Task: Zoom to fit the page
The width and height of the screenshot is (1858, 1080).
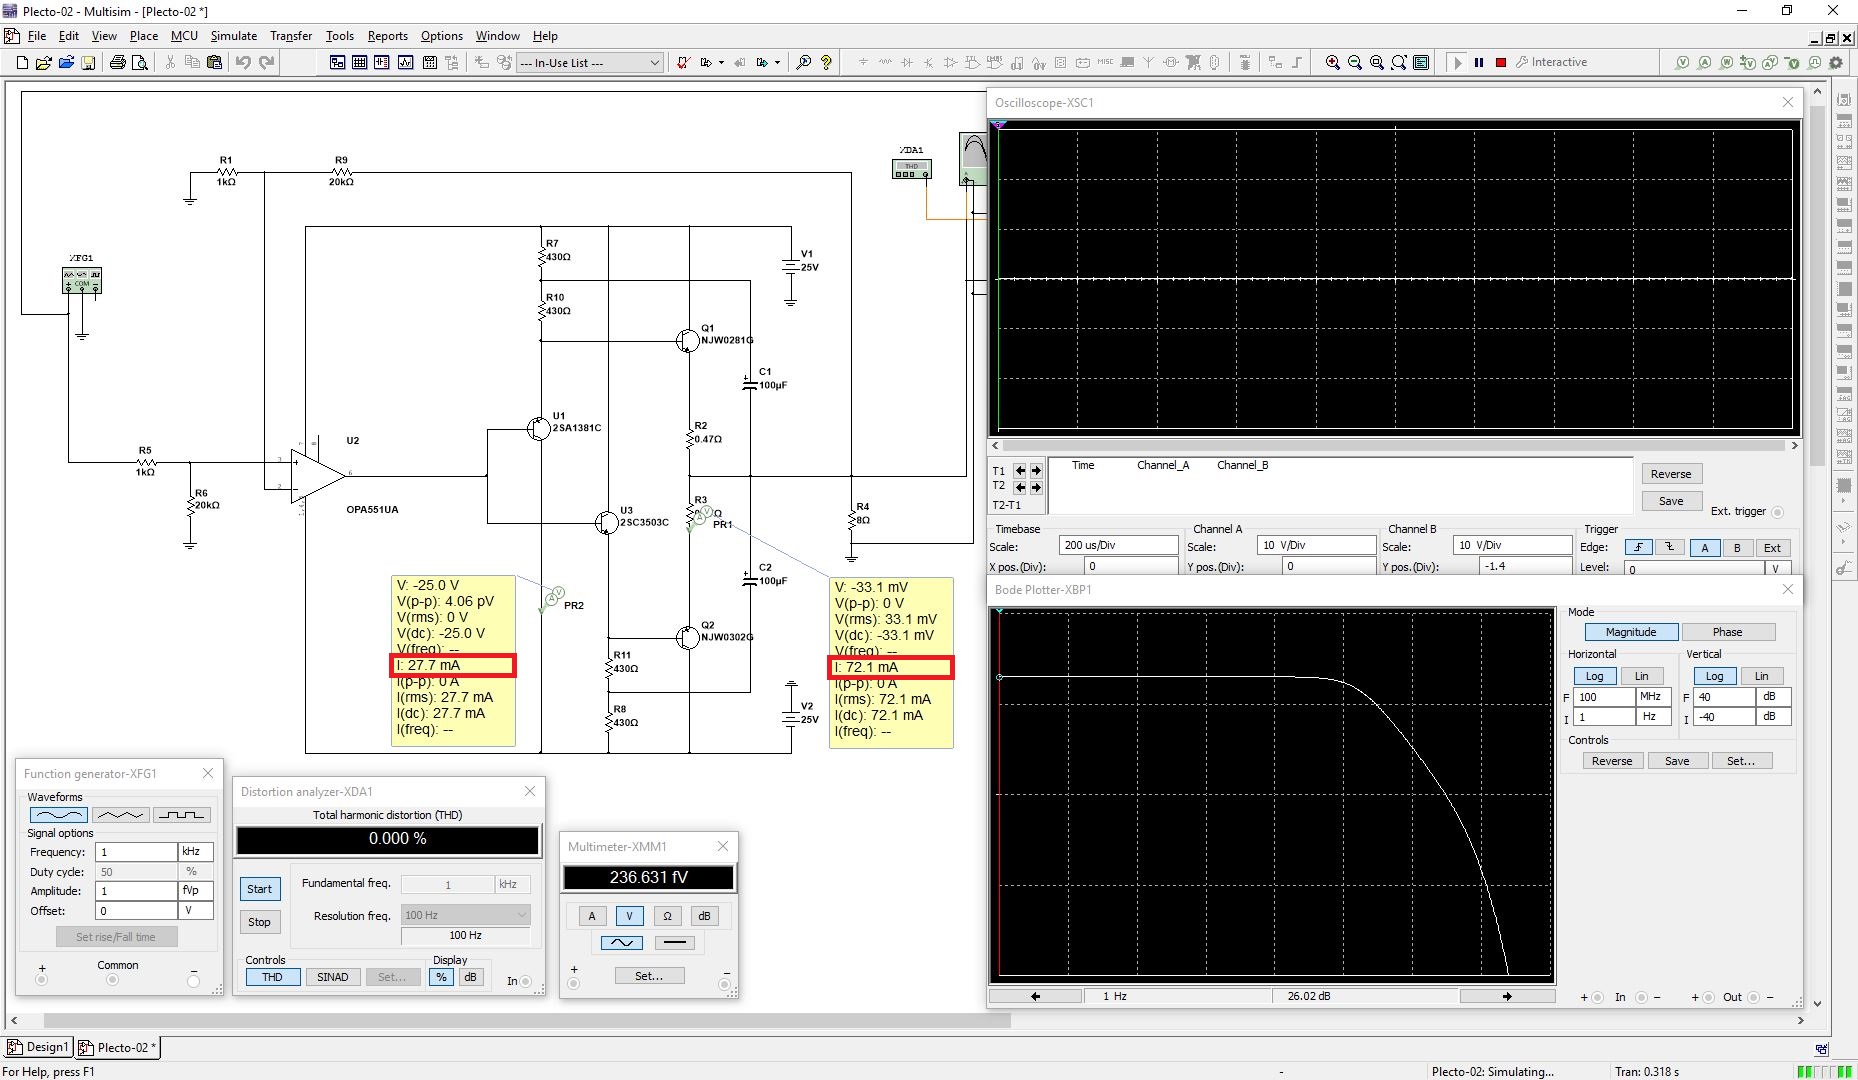Action: (1399, 62)
